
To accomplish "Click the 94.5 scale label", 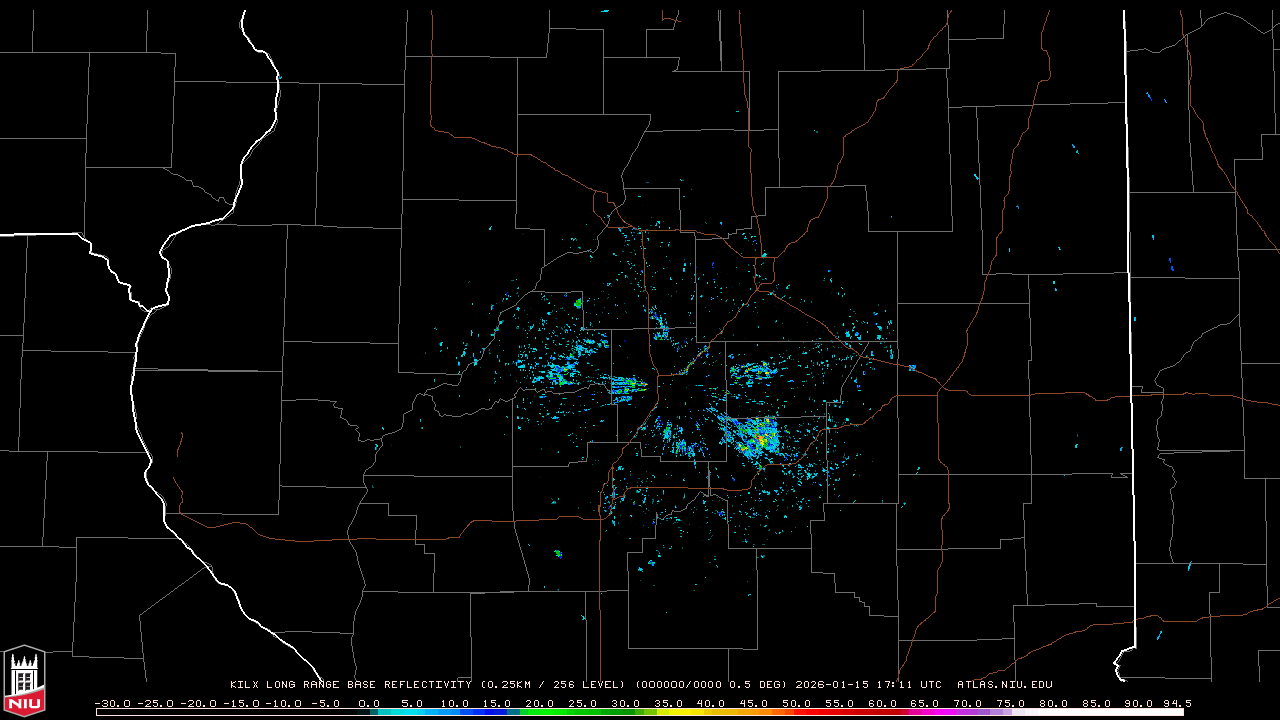I will click(x=1176, y=703).
